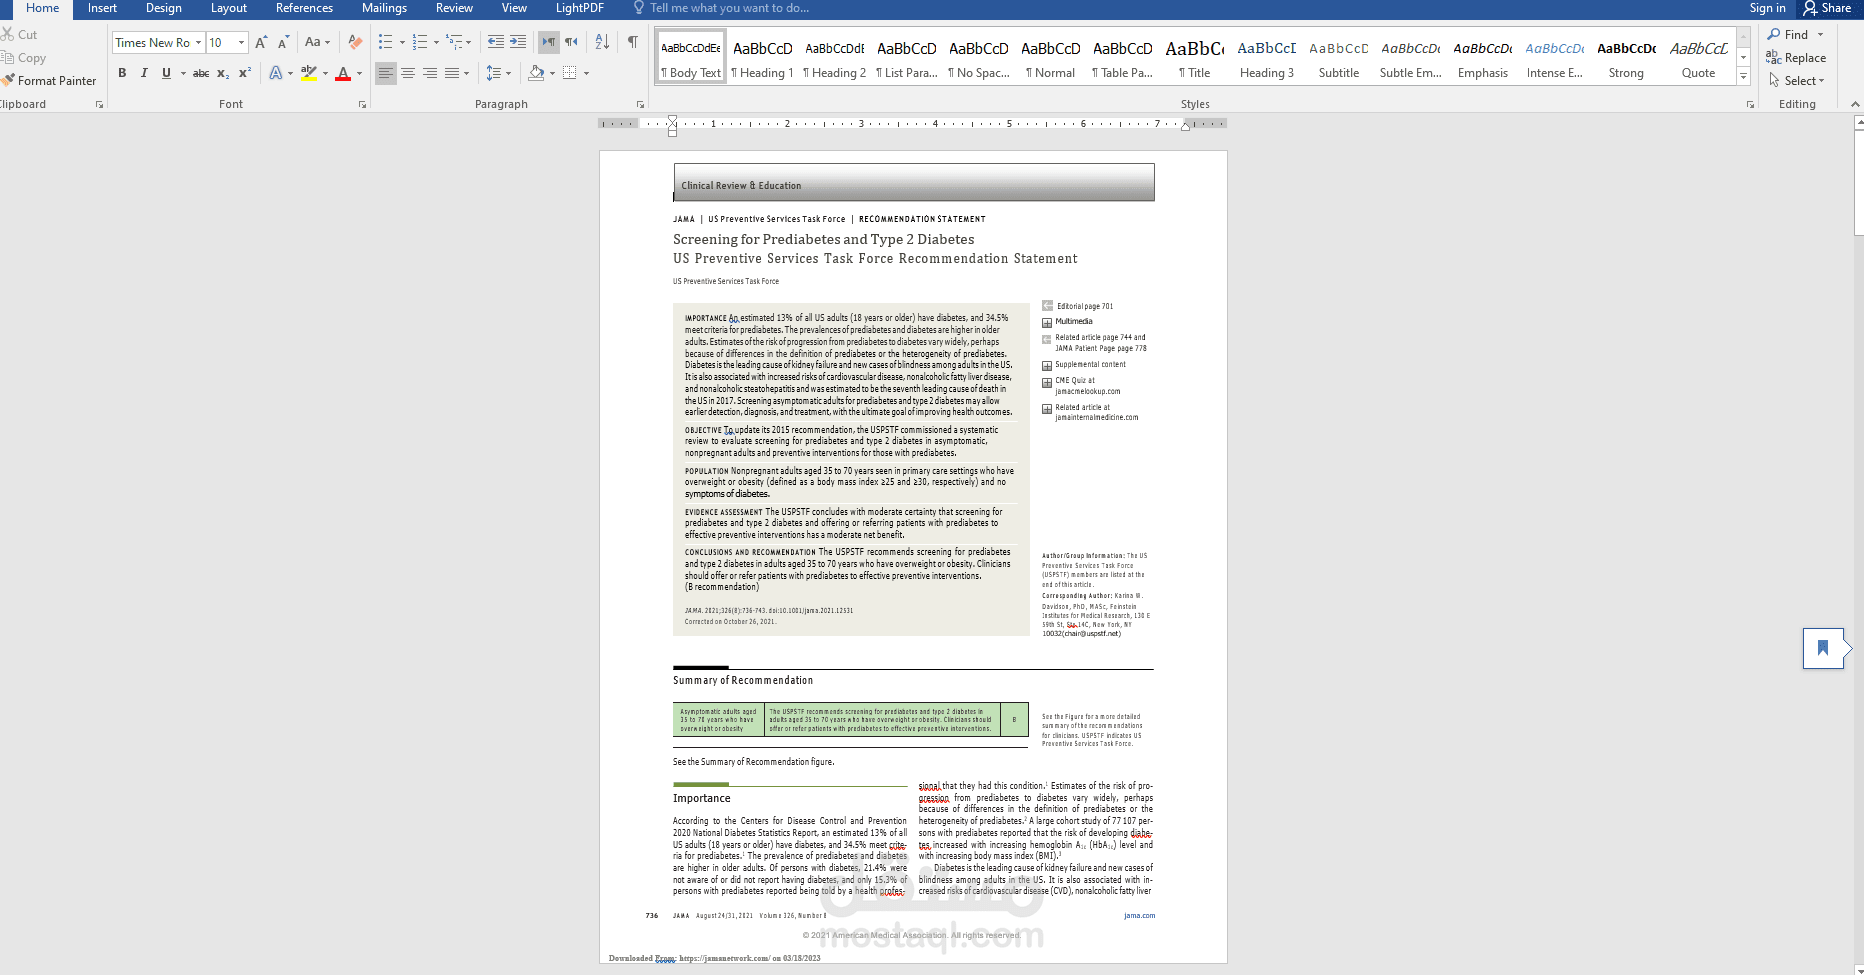This screenshot has width=1864, height=975.
Task: Sort the selection A to Z
Action: pyautogui.click(x=602, y=42)
